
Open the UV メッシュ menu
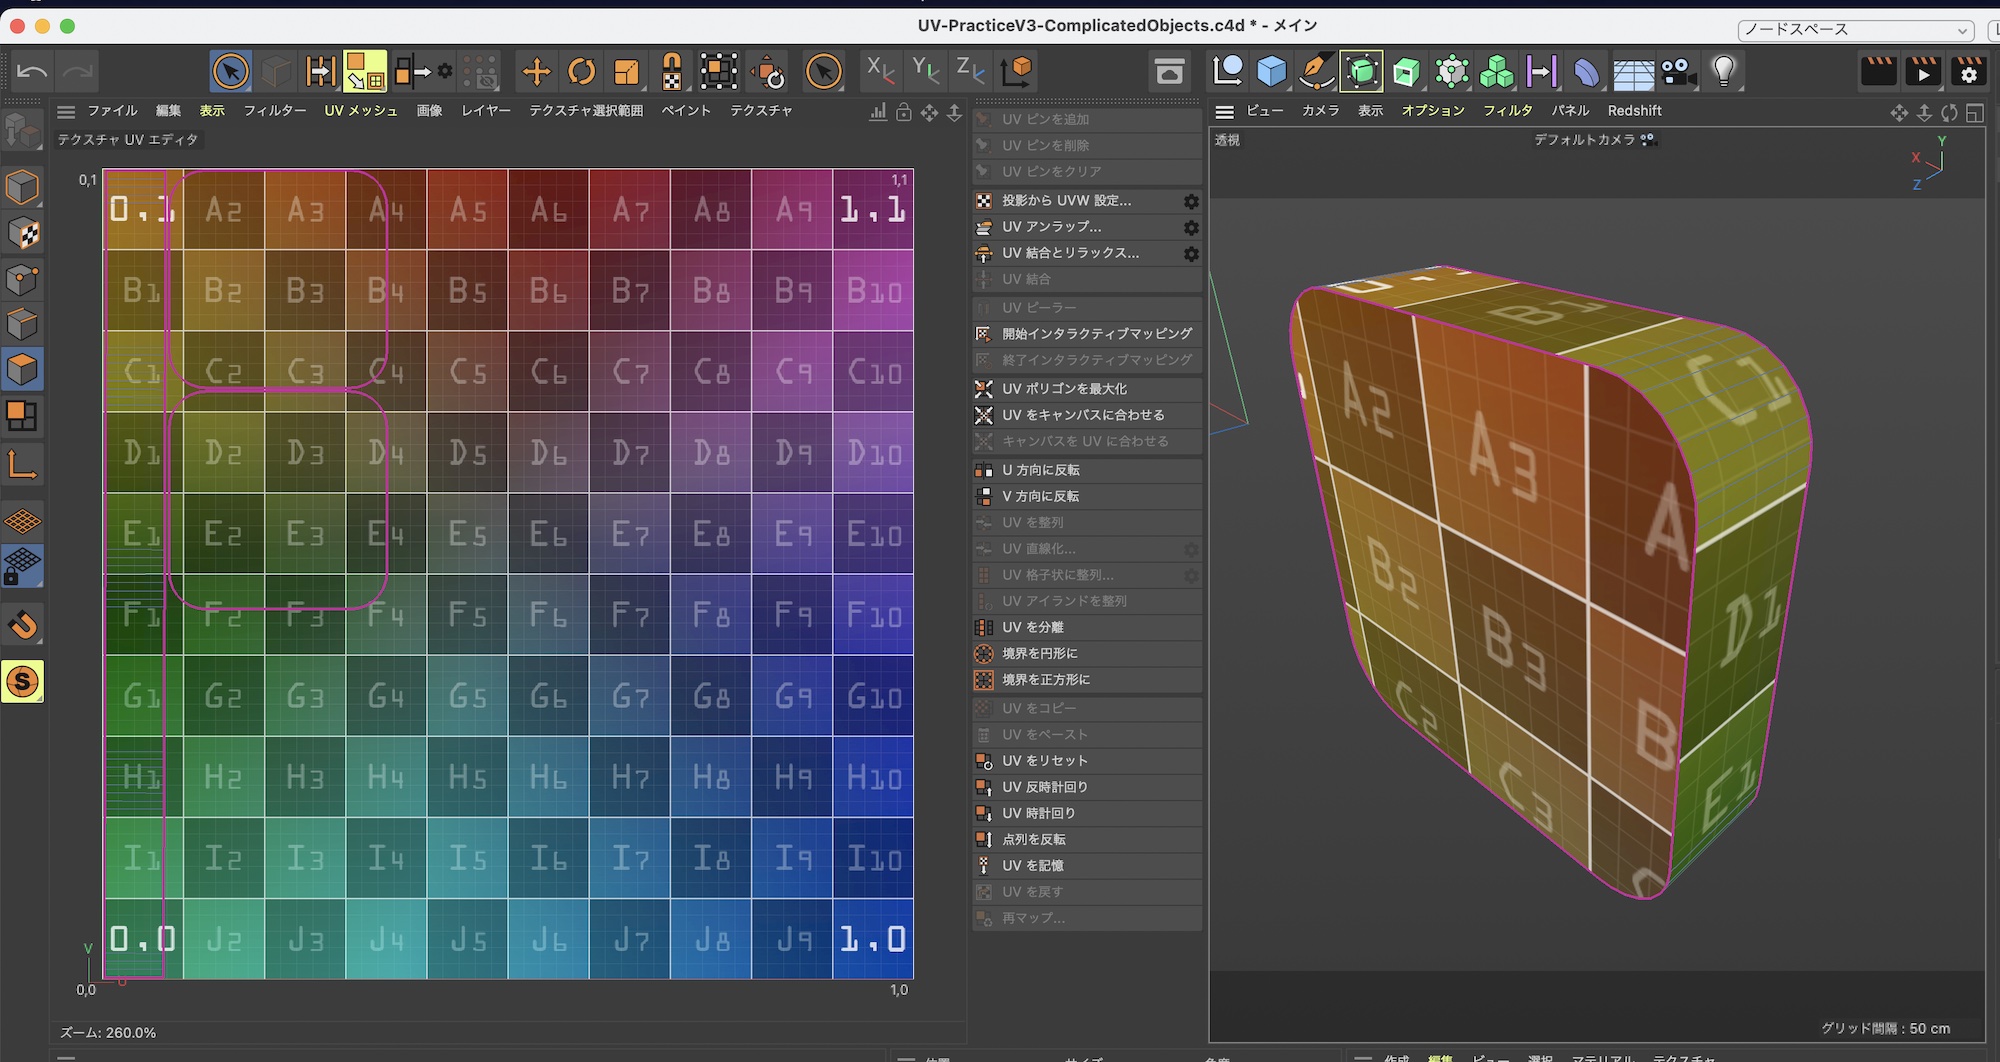pos(361,111)
